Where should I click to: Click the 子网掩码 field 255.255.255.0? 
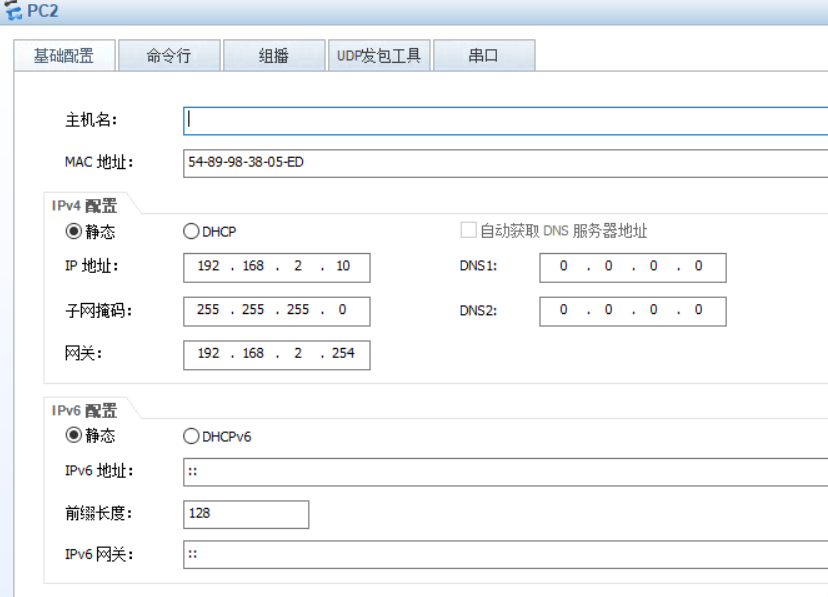[x=277, y=311]
